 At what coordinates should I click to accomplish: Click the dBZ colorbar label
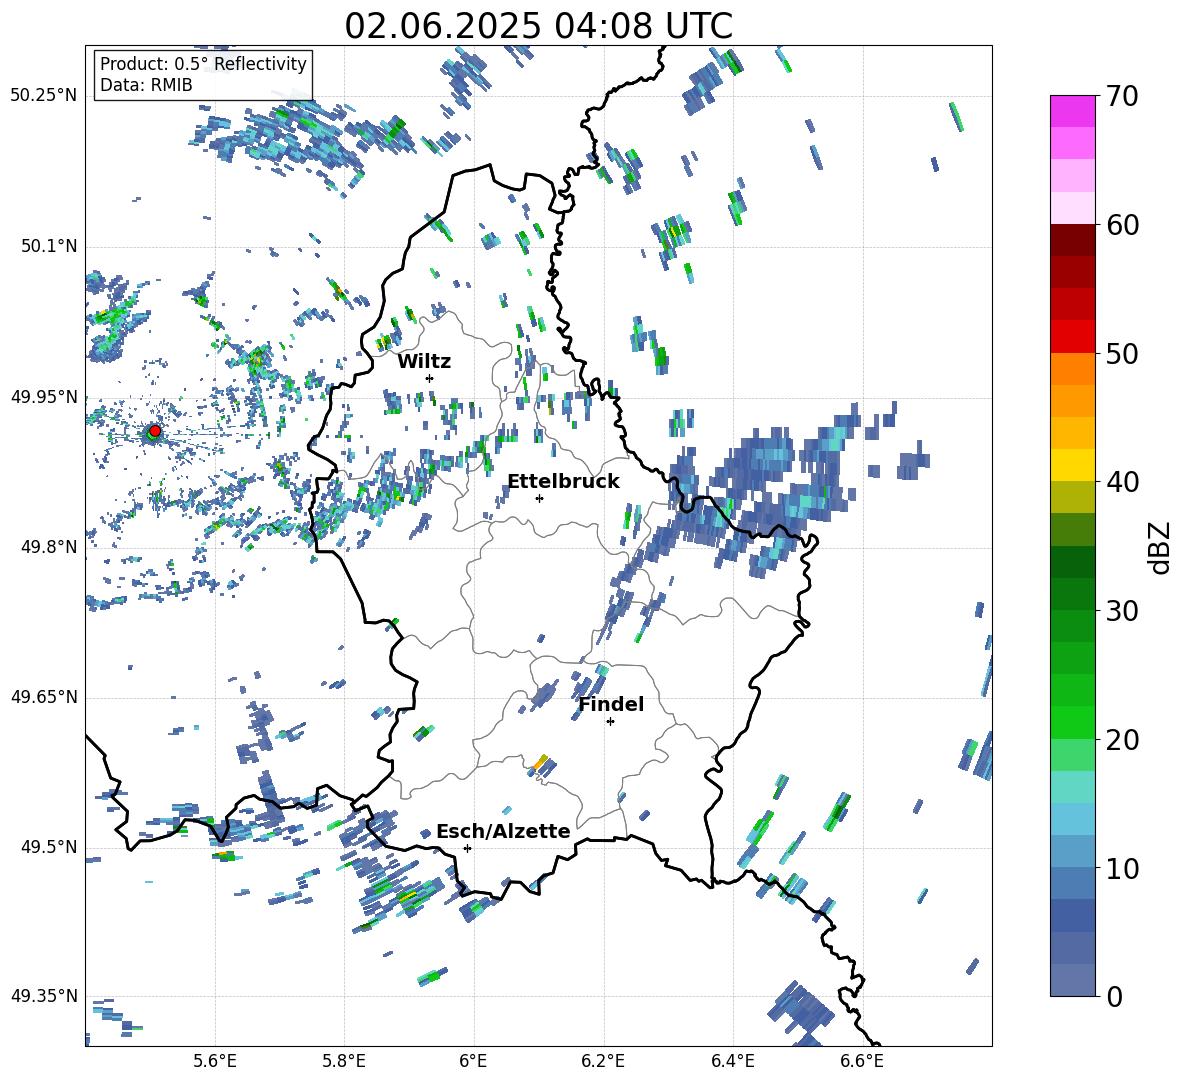[x=1158, y=547]
